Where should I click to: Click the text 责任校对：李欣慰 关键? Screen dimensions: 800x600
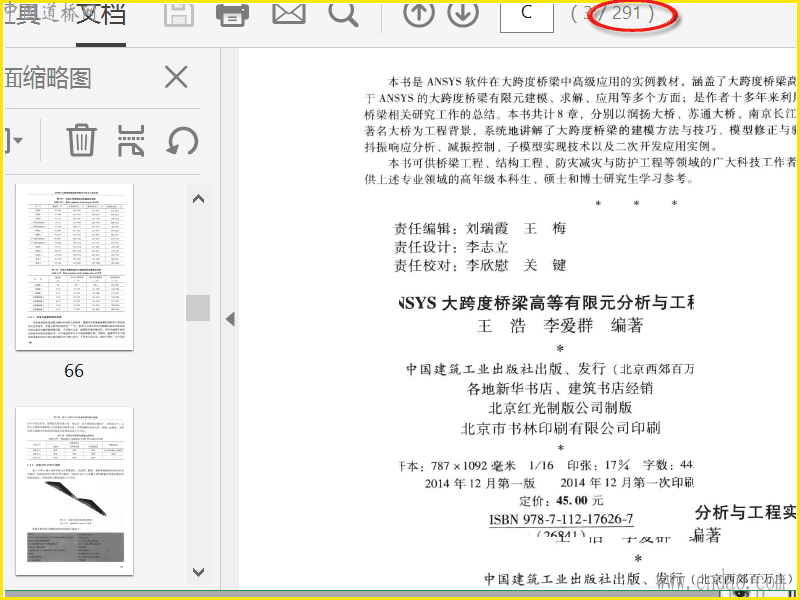480,265
